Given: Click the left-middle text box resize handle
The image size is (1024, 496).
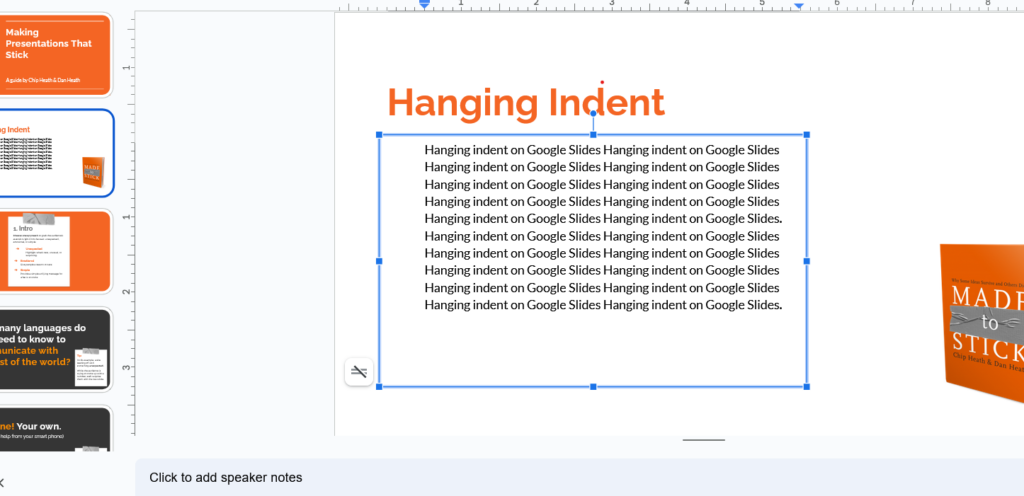Looking at the screenshot, I should 379,260.
